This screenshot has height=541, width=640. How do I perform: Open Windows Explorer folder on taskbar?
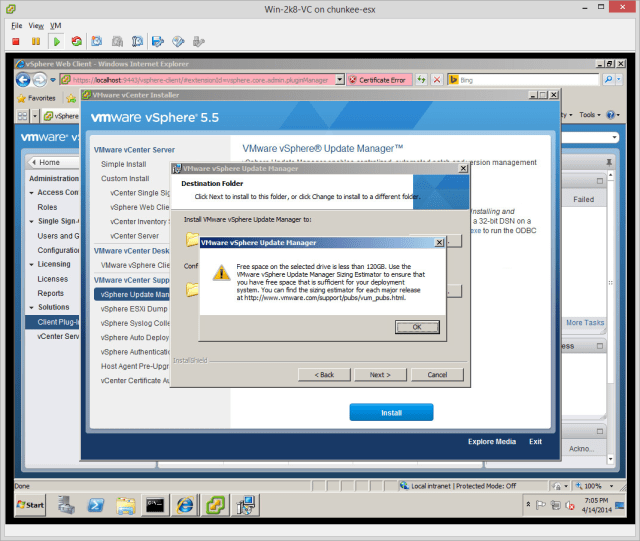click(126, 505)
